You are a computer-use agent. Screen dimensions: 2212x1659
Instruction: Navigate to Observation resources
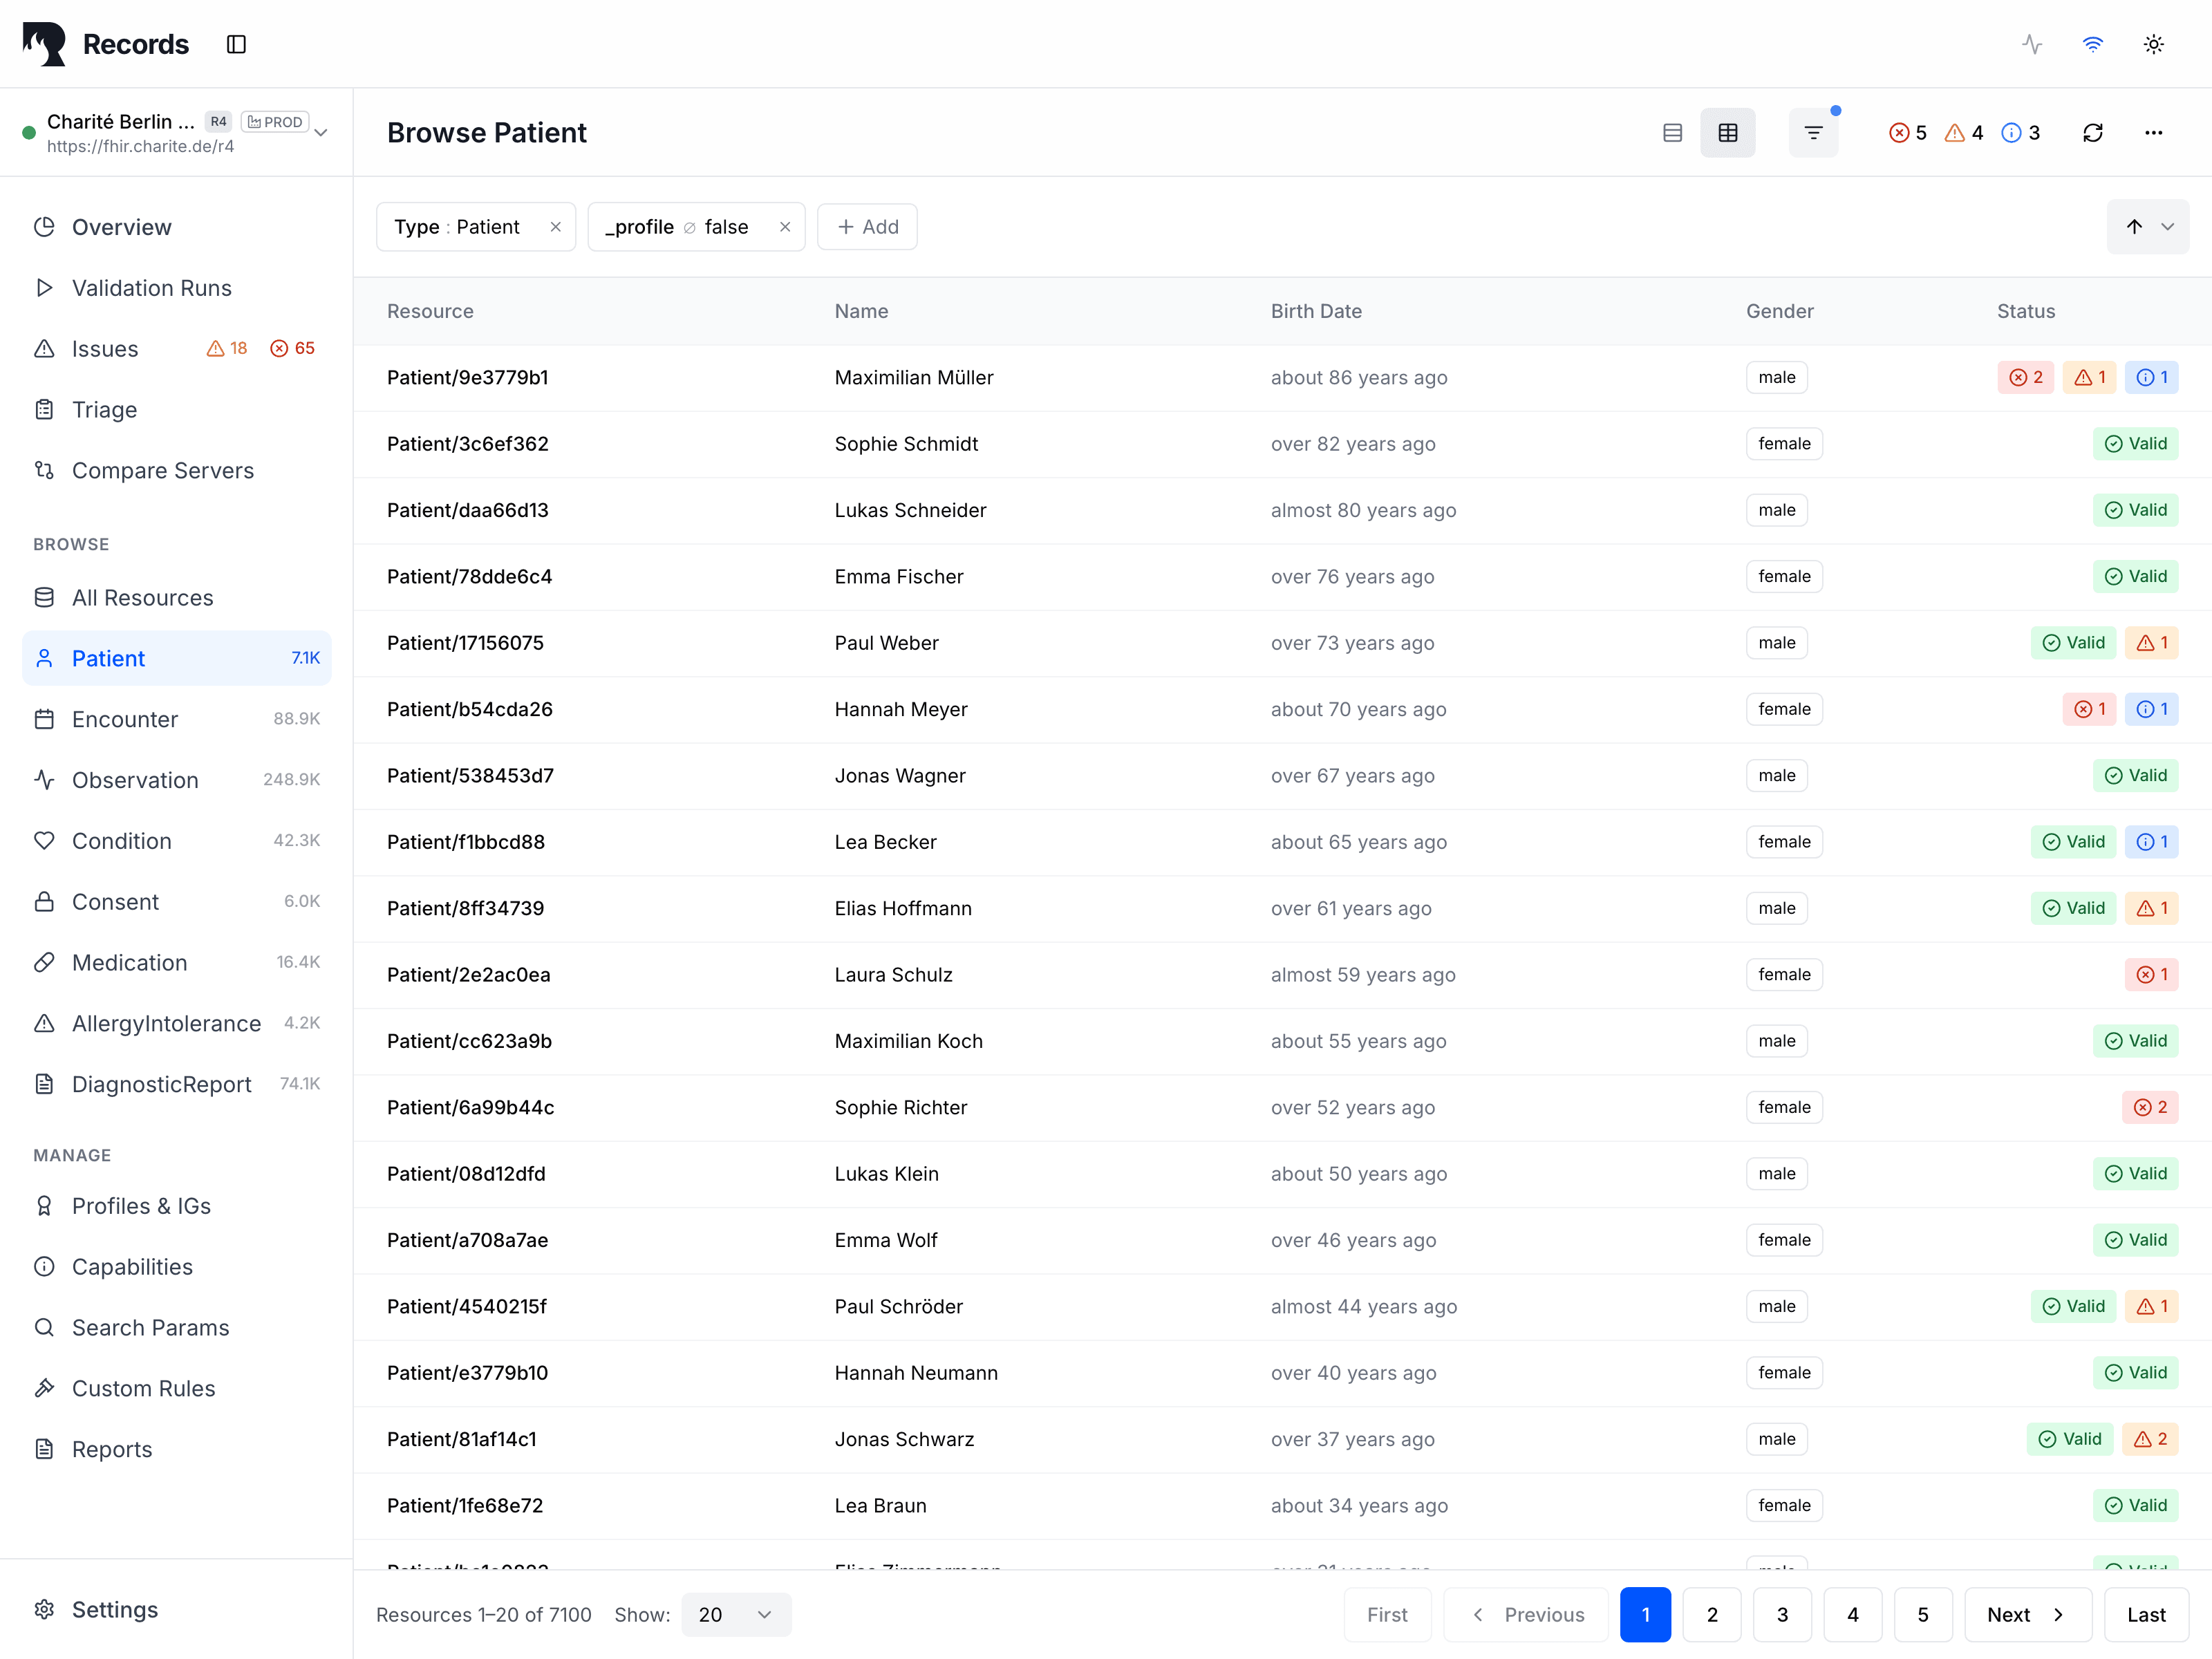coord(135,780)
